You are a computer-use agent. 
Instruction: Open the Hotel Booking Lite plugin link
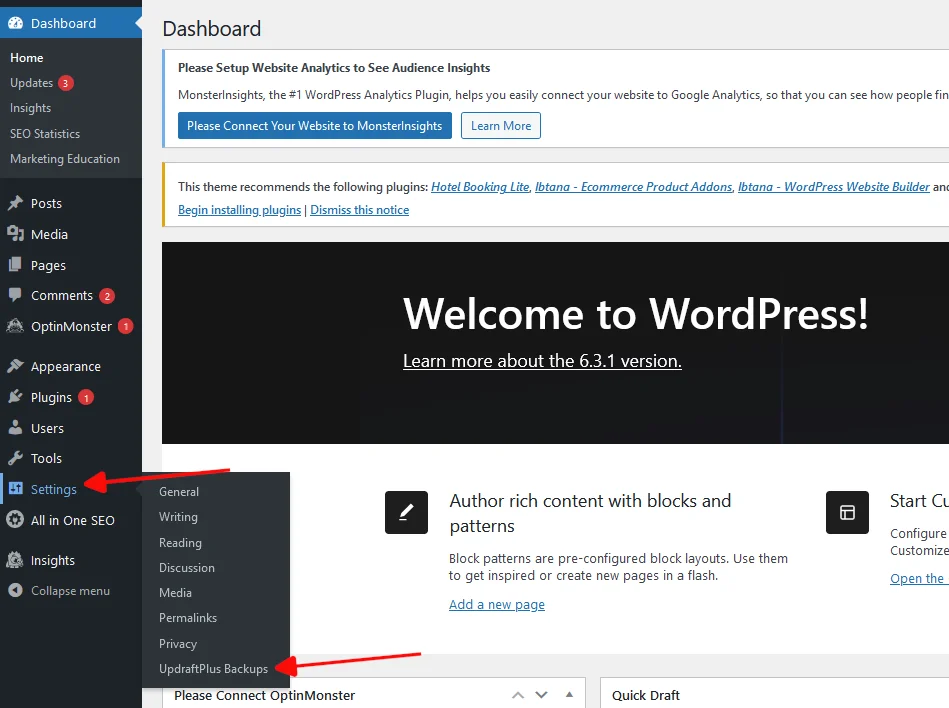coord(480,187)
